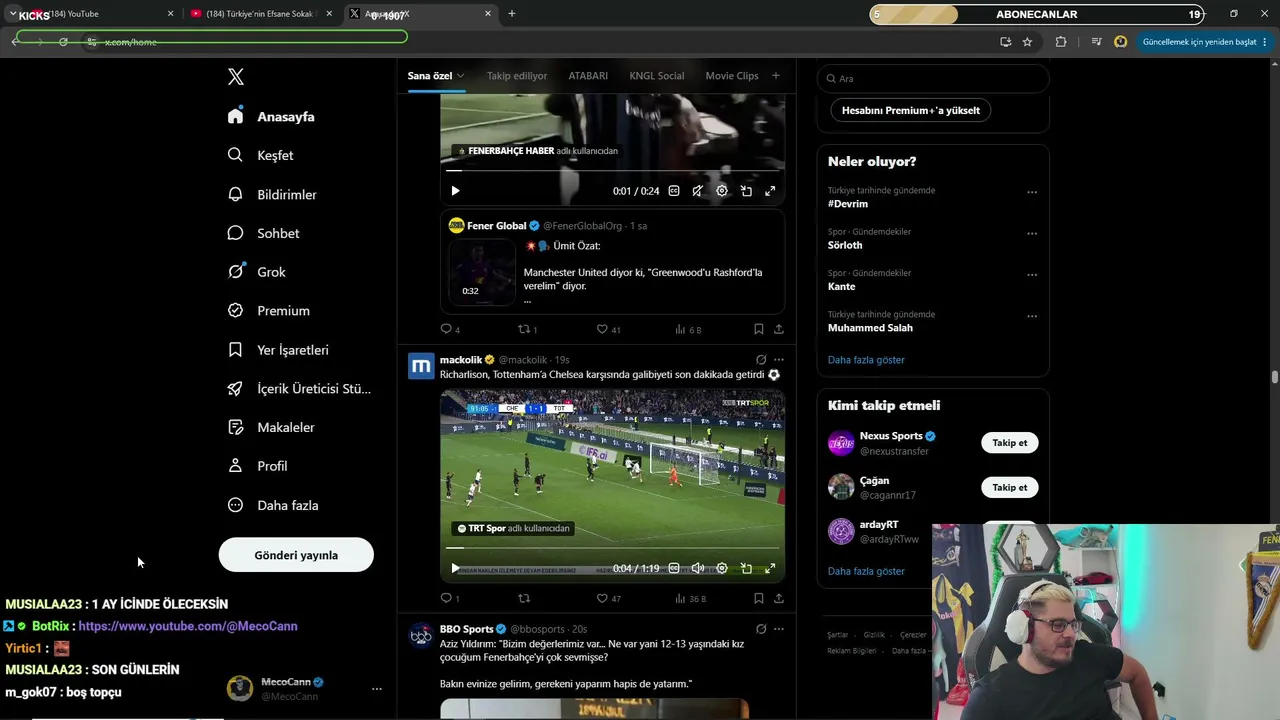Open MecoCann account options menu
This screenshot has width=1280, height=720.
point(377,689)
